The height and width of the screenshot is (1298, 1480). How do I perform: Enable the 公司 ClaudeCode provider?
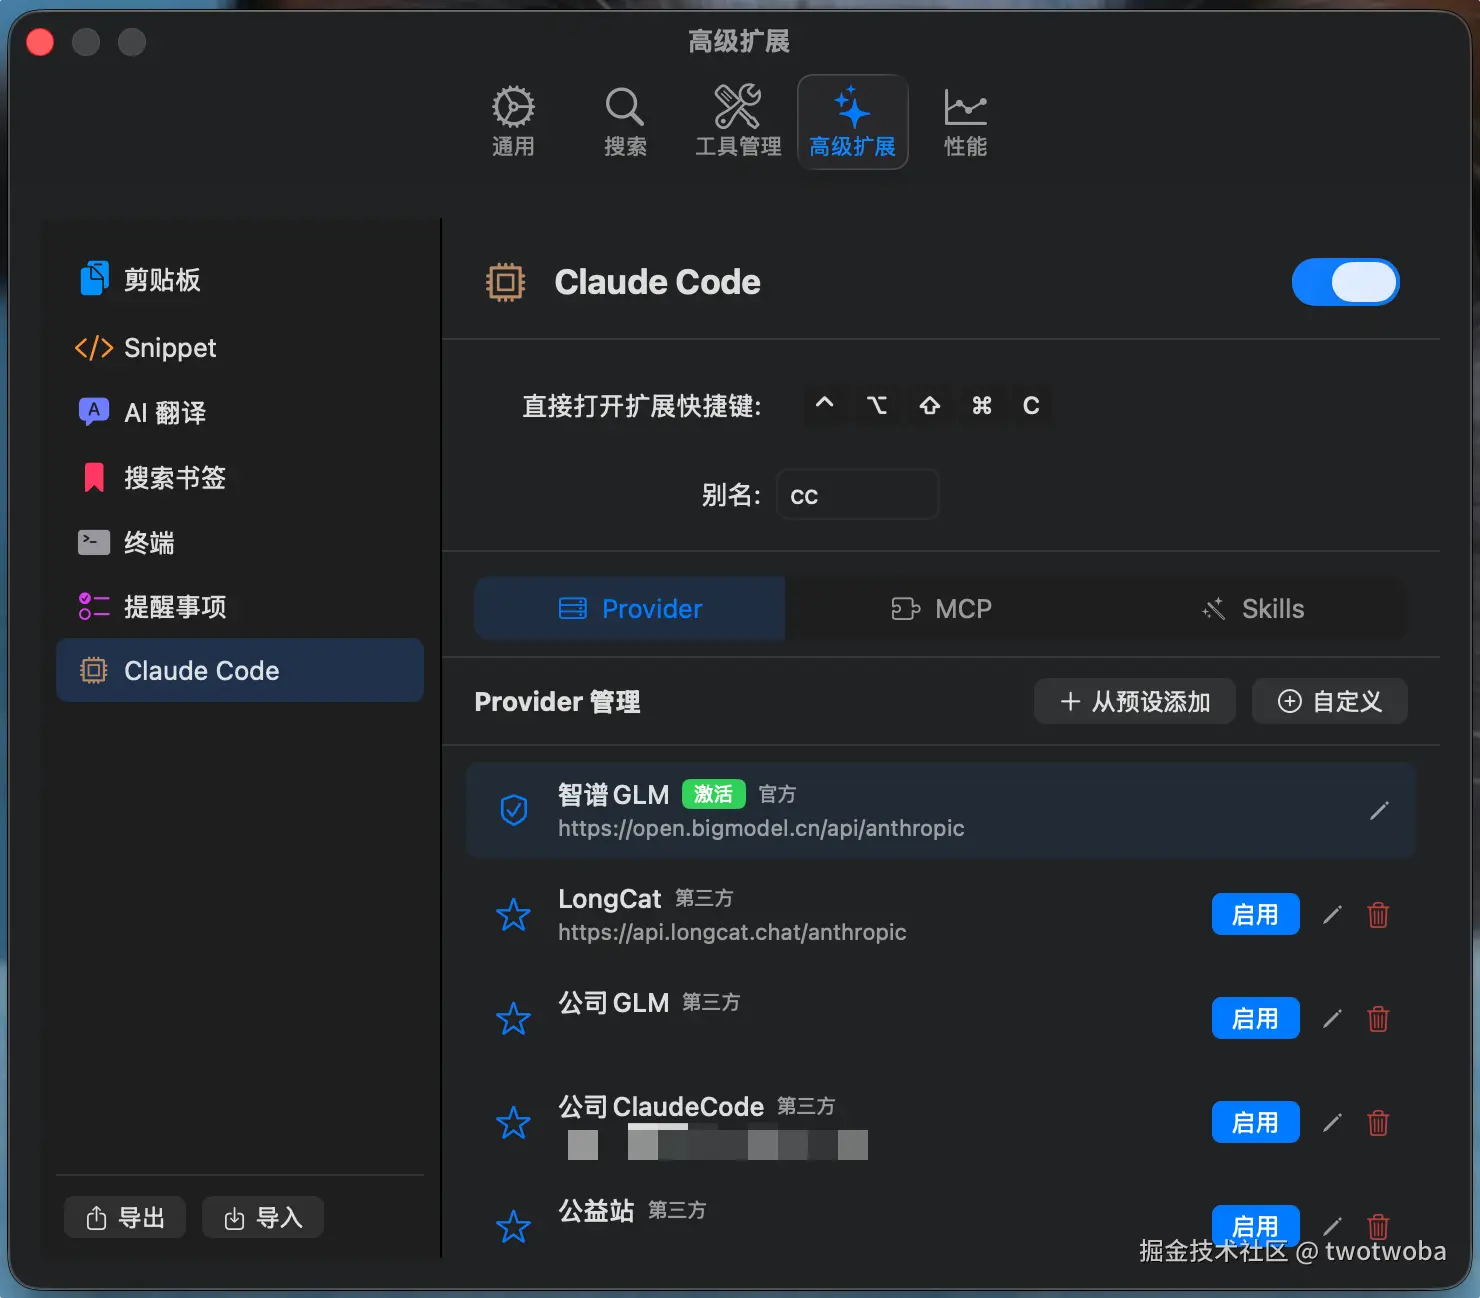(1255, 1122)
